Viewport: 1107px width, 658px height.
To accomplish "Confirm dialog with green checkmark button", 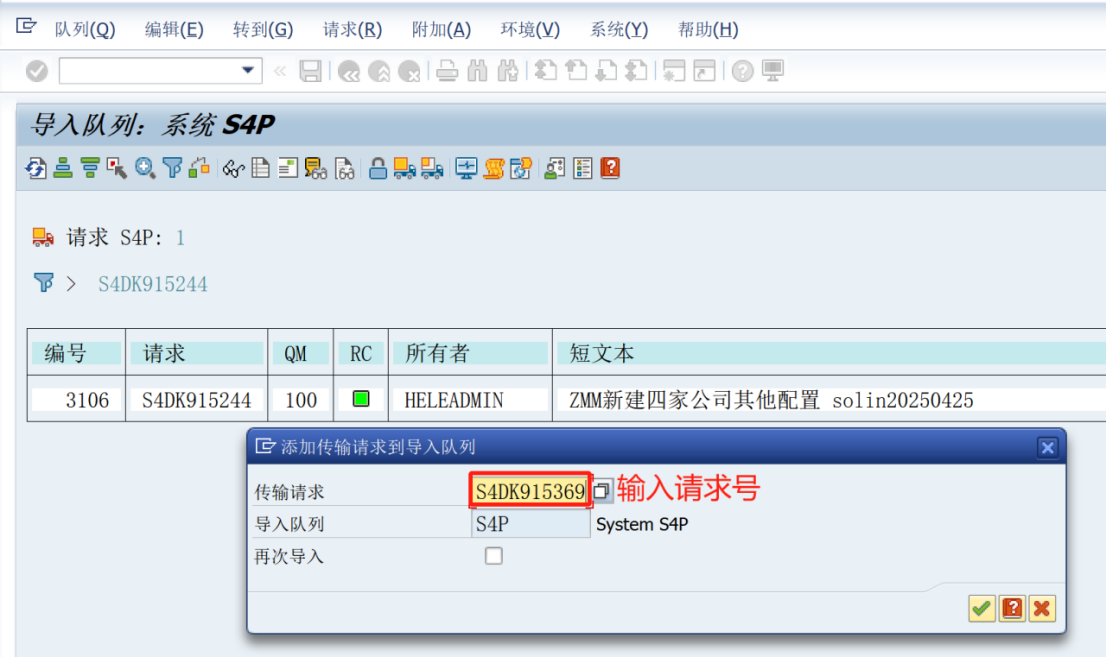I will click(x=981, y=609).
